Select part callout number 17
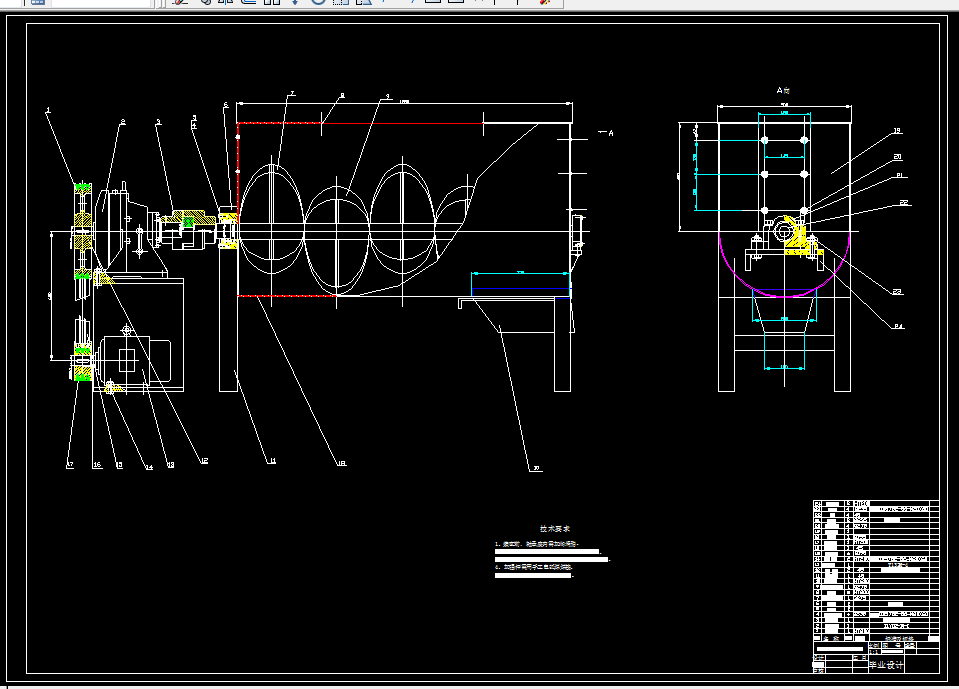 click(70, 465)
